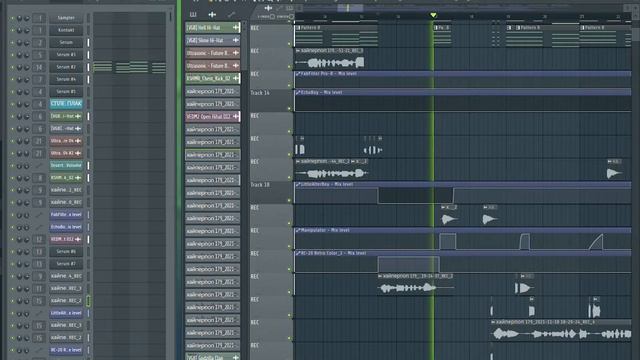Viewport: 640px width, 360px height.
Task: Open the Serum #6 channel
Action: 66,251
